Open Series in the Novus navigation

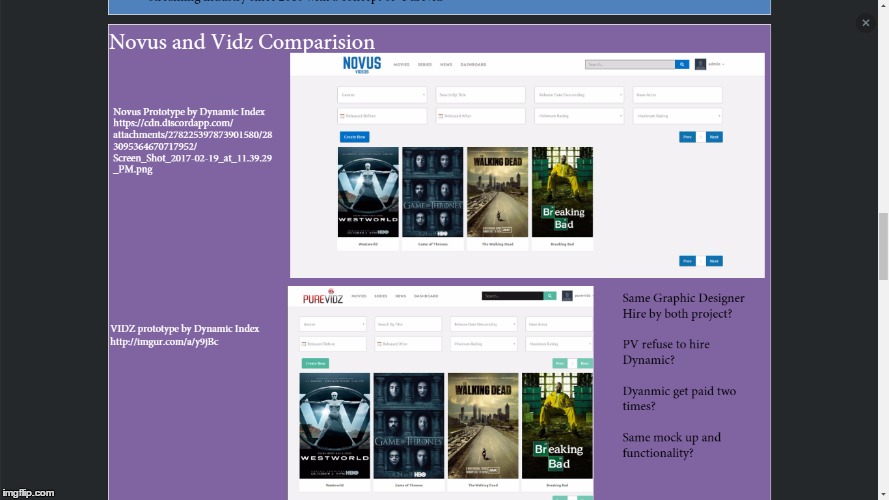coord(425,65)
